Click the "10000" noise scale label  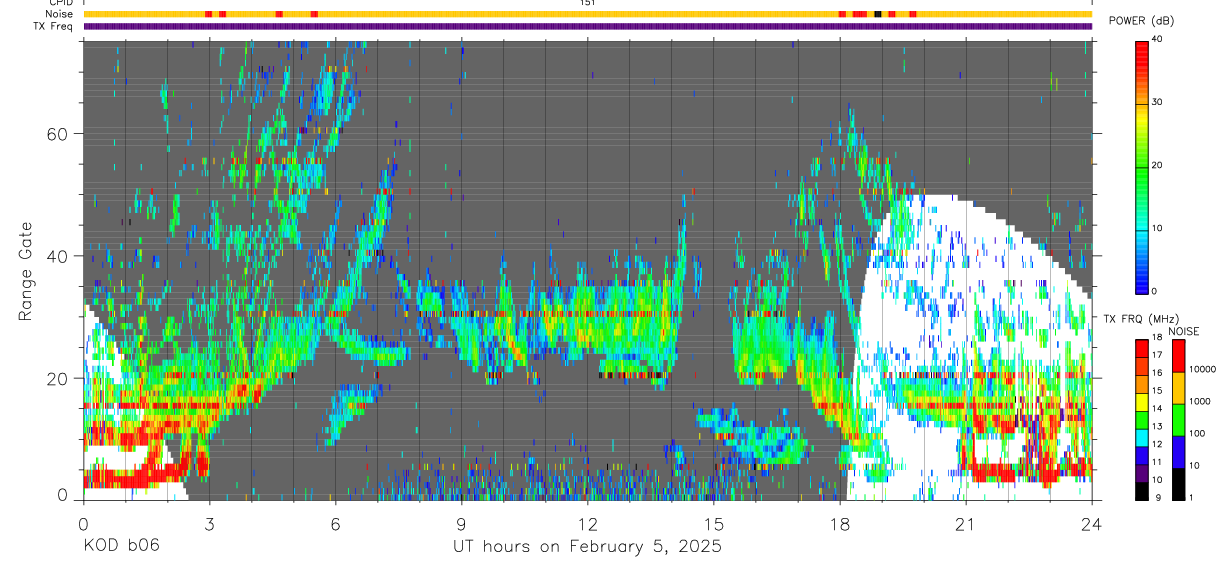1203,371
